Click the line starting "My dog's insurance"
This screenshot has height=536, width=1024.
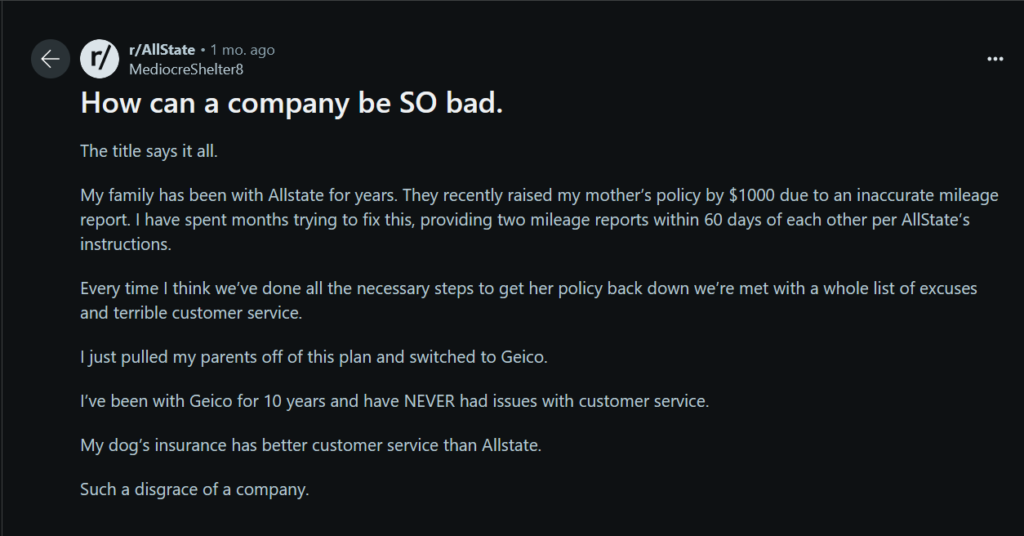(x=310, y=445)
